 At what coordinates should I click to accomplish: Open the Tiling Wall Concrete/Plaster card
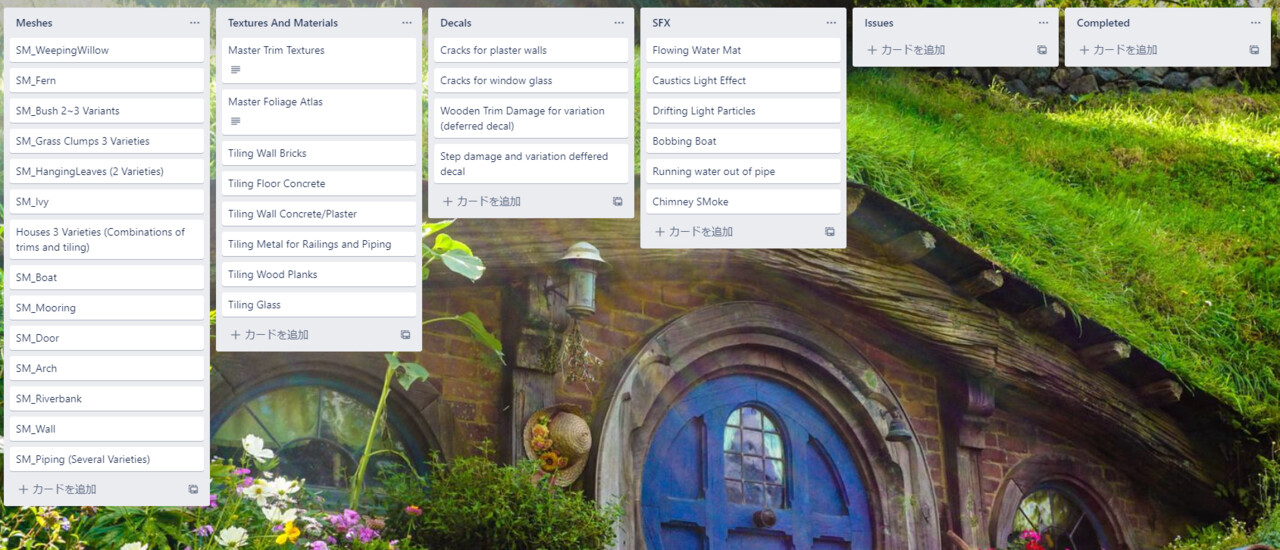coord(319,214)
